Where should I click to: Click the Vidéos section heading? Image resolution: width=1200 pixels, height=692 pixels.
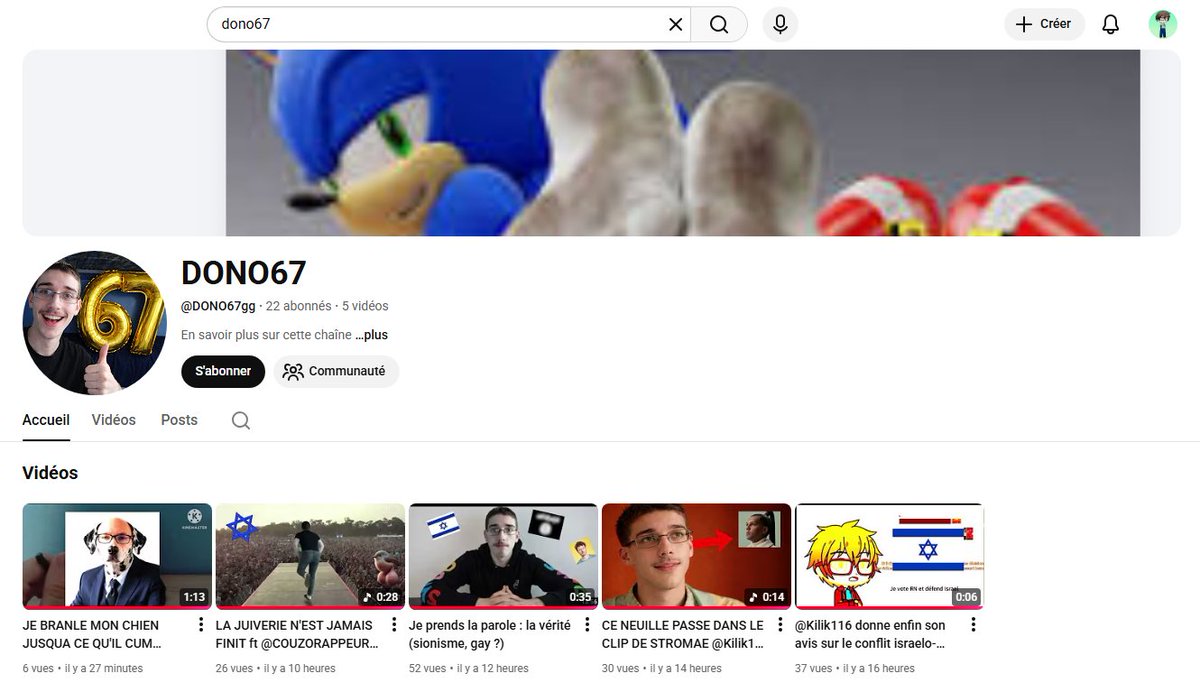(50, 473)
